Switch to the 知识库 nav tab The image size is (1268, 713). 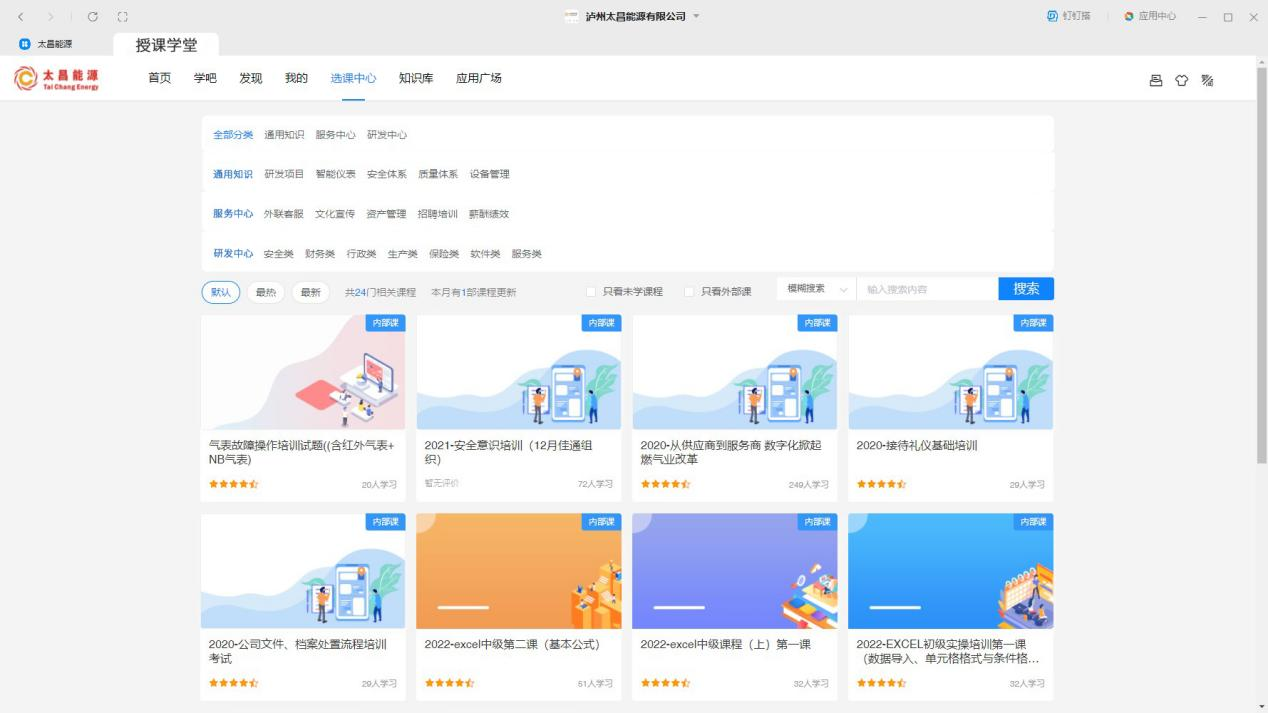click(416, 78)
